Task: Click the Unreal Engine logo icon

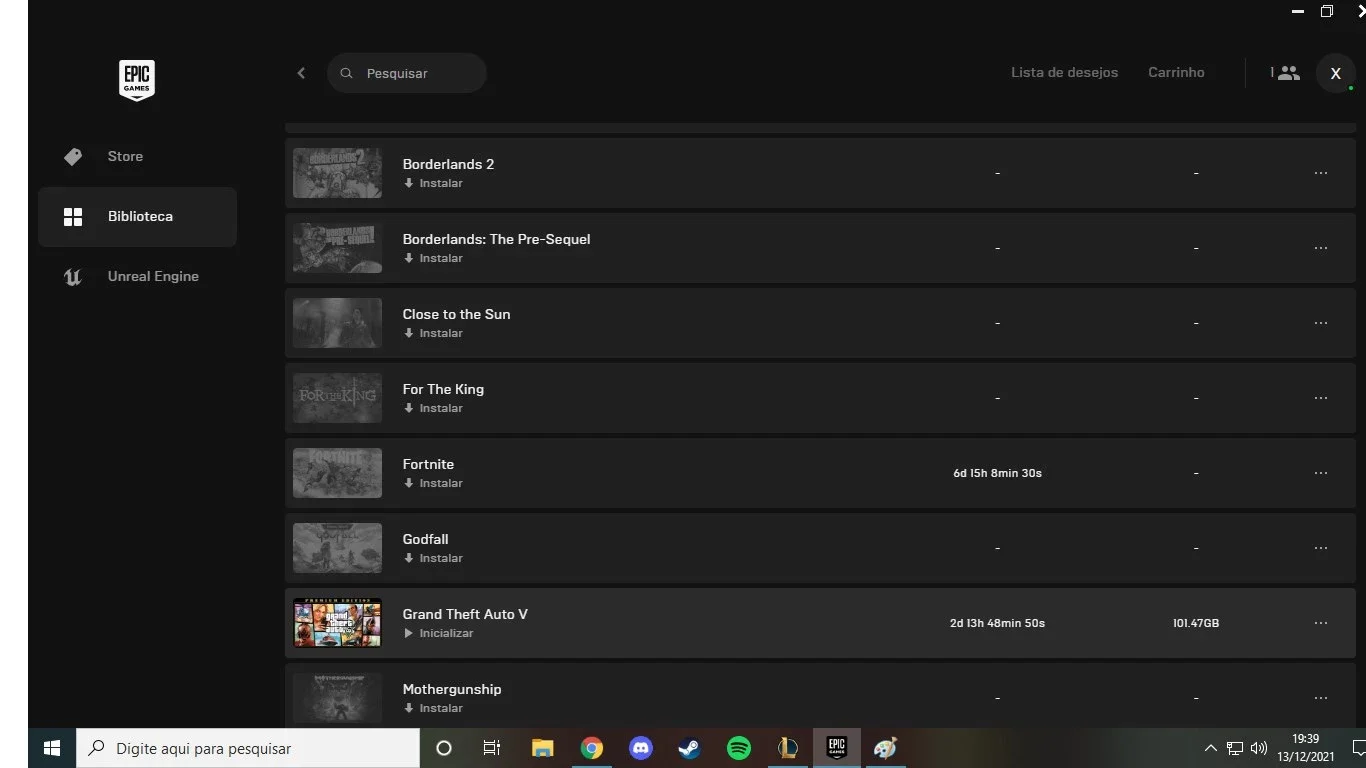Action: [x=73, y=277]
